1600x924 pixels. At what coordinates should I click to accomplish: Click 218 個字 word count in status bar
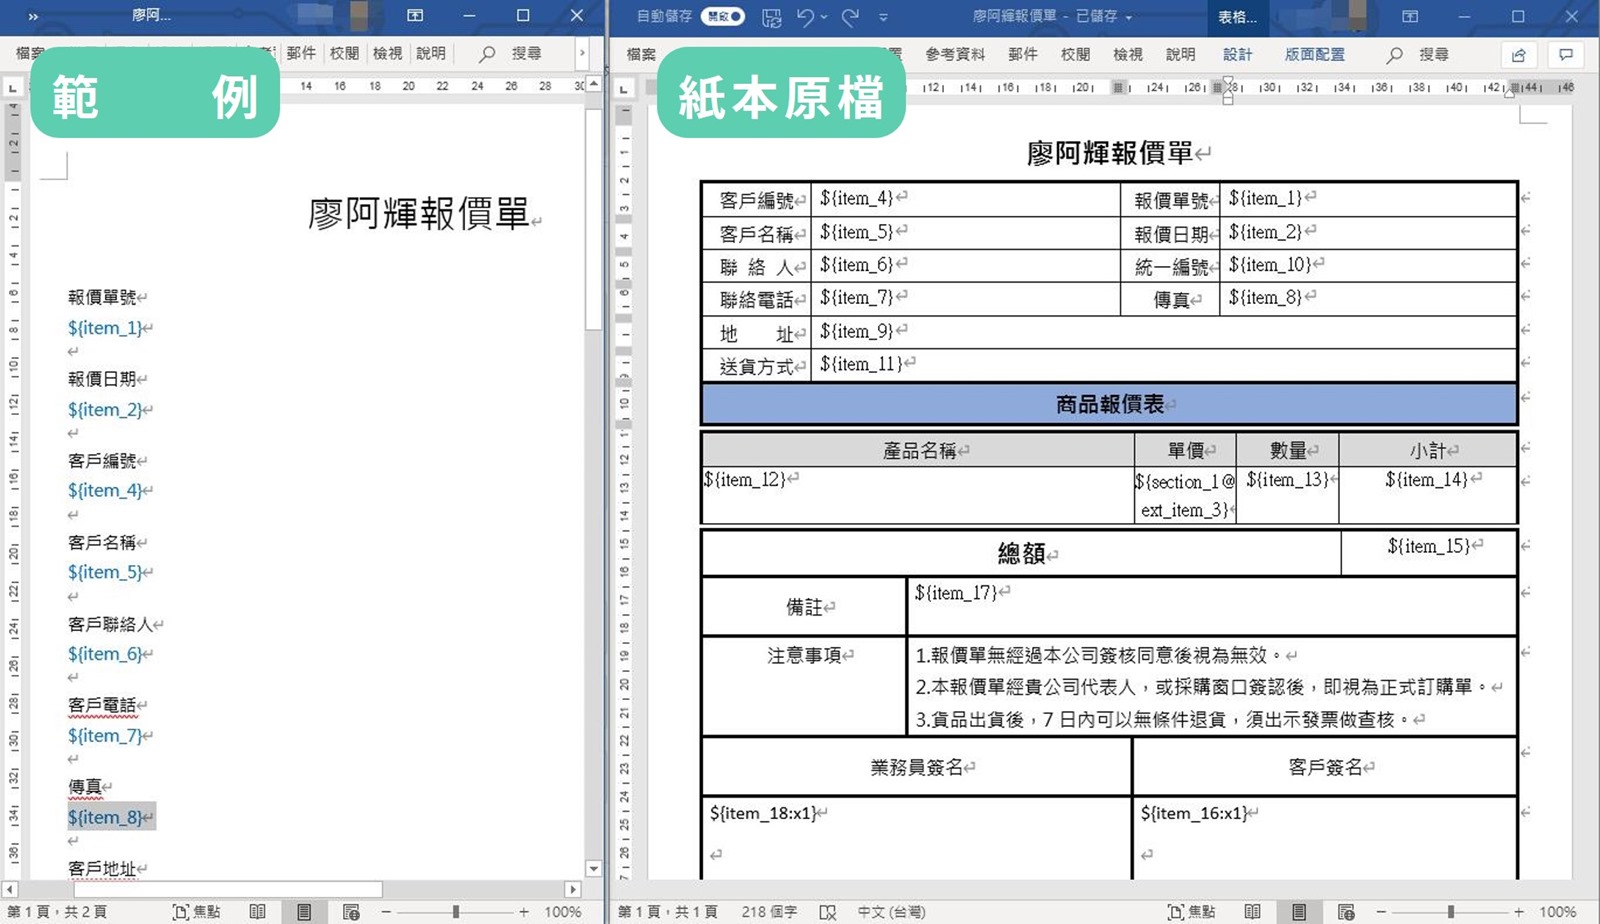769,912
